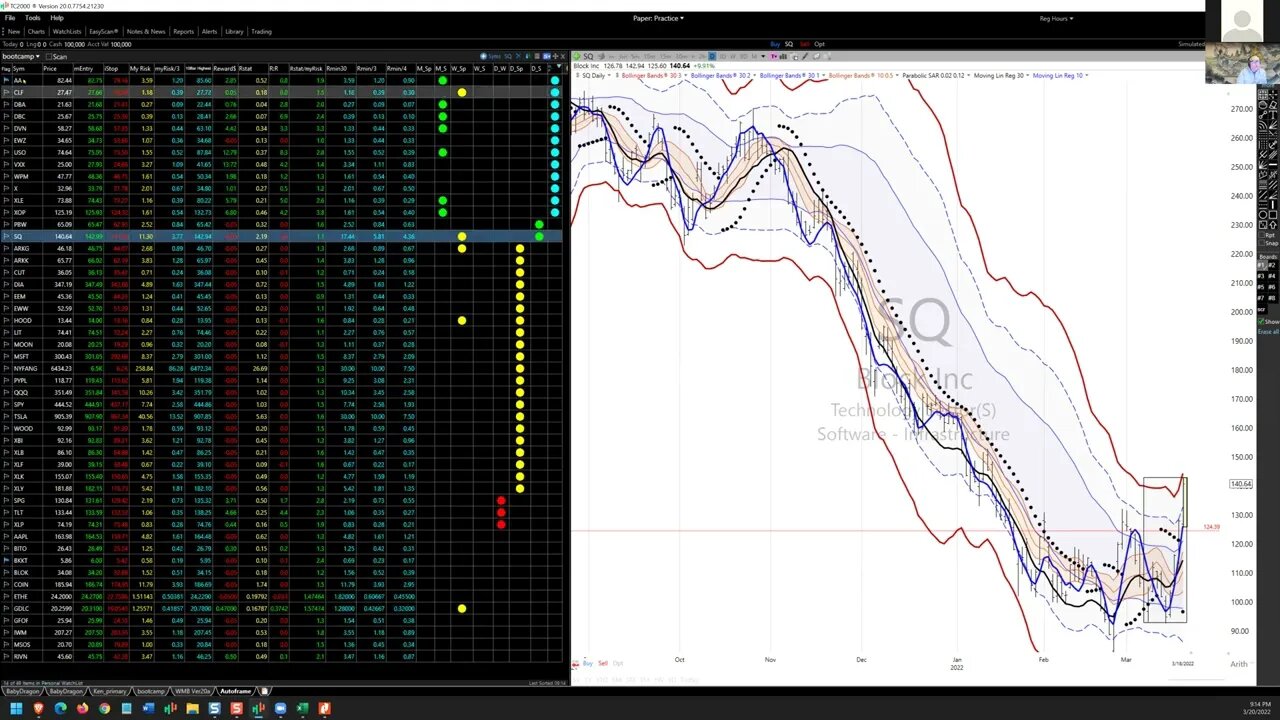Toggle the flag on the SPY row

pyautogui.click(x=6, y=404)
